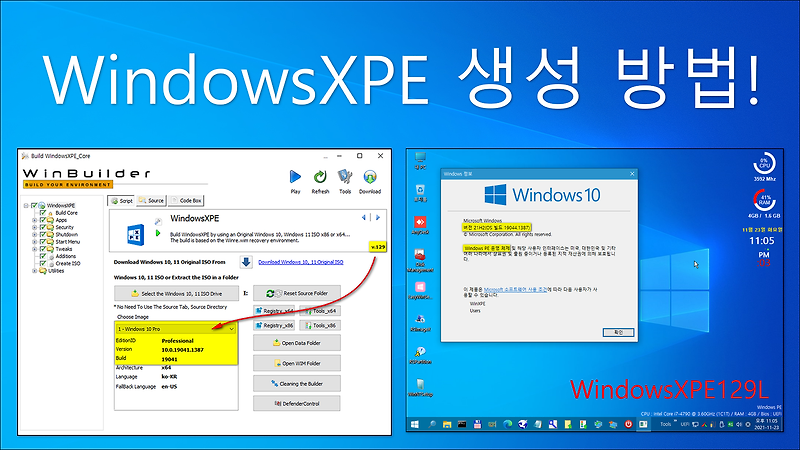Click the Tools_x64 button
This screenshot has width=800, height=450.
pyautogui.click(x=320, y=311)
